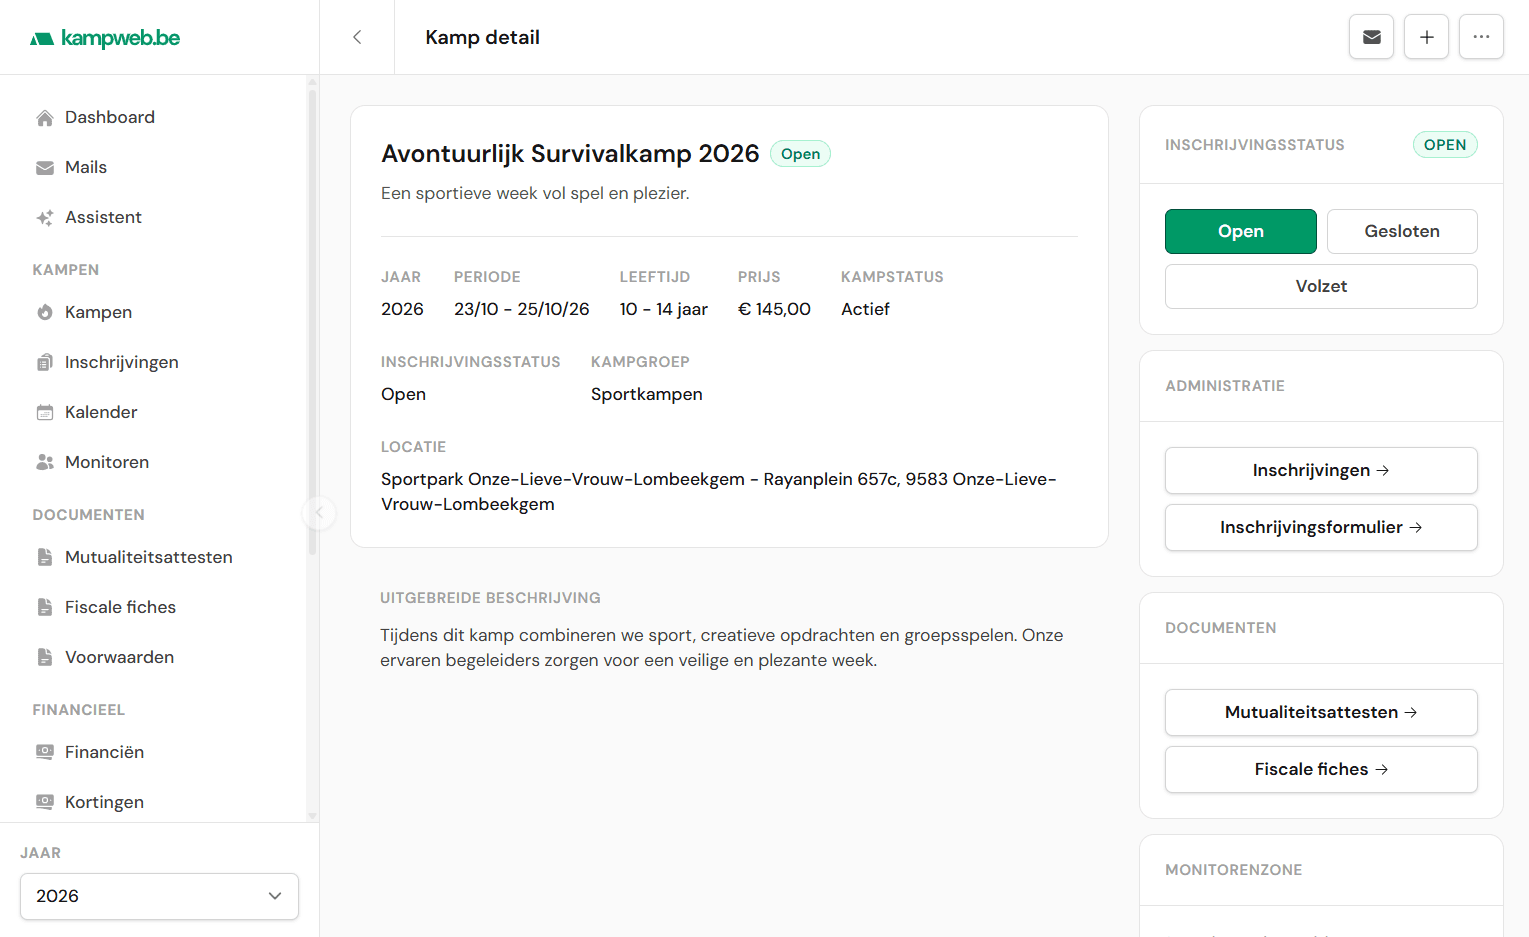The height and width of the screenshot is (937, 1529).
Task: Click the Kampgroep value Sportkampen
Action: point(646,394)
